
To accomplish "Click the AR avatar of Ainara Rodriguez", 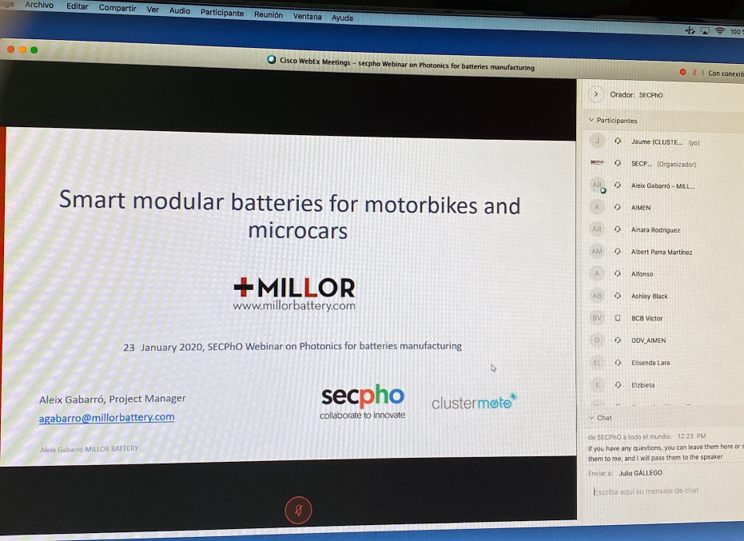I will click(x=597, y=229).
